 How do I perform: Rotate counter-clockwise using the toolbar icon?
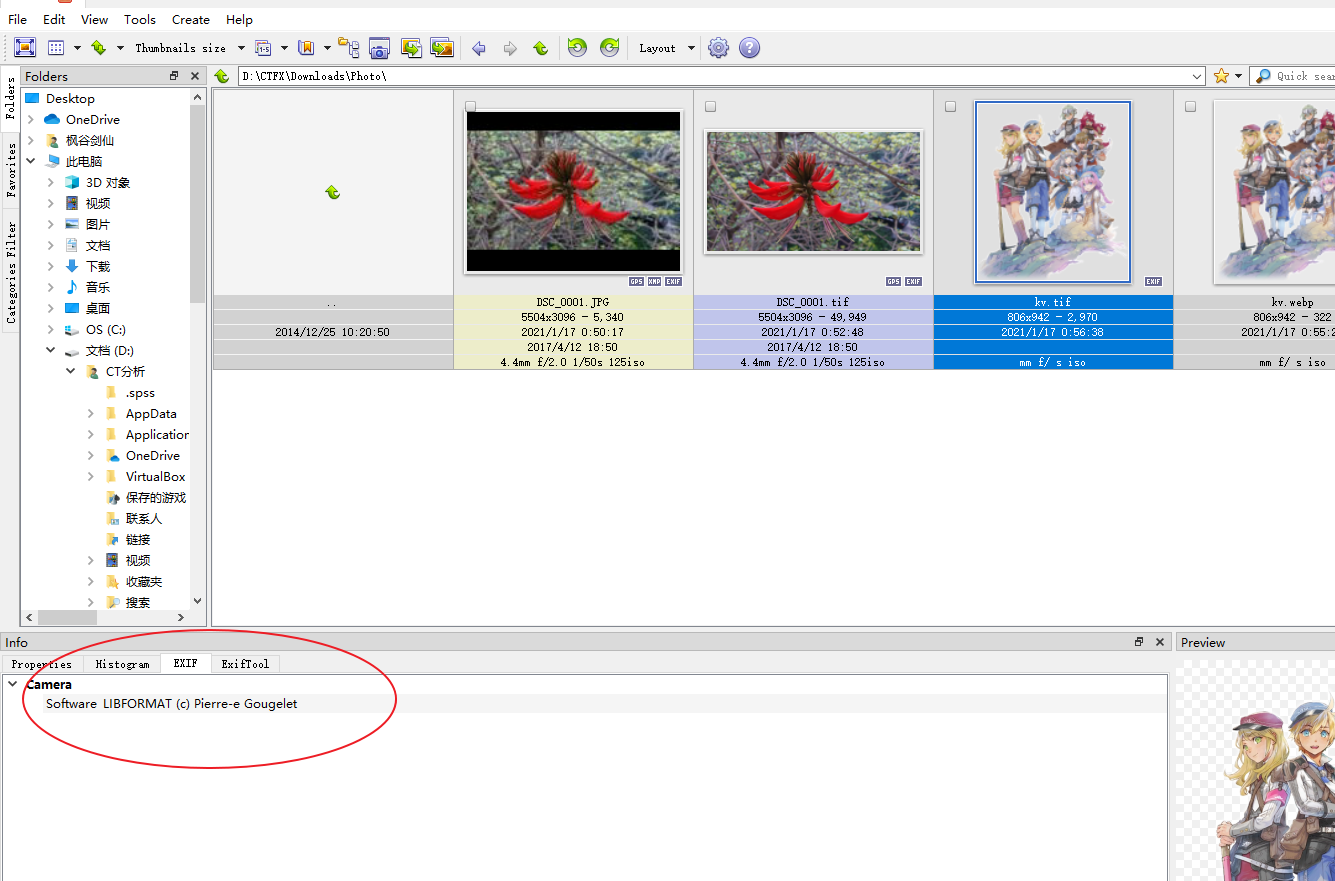(577, 47)
